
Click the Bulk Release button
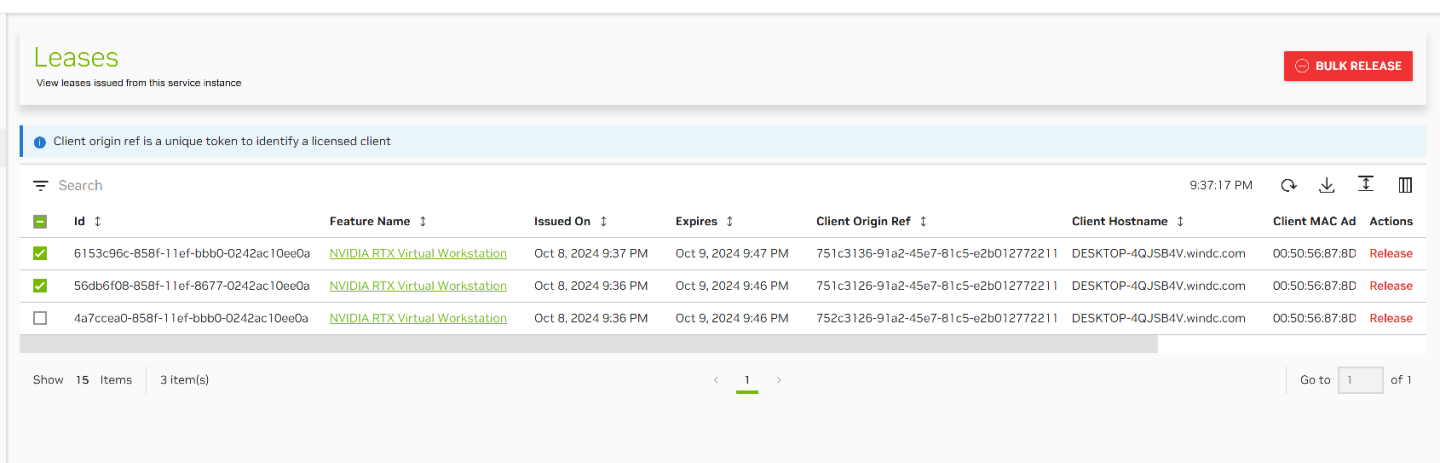click(1348, 66)
